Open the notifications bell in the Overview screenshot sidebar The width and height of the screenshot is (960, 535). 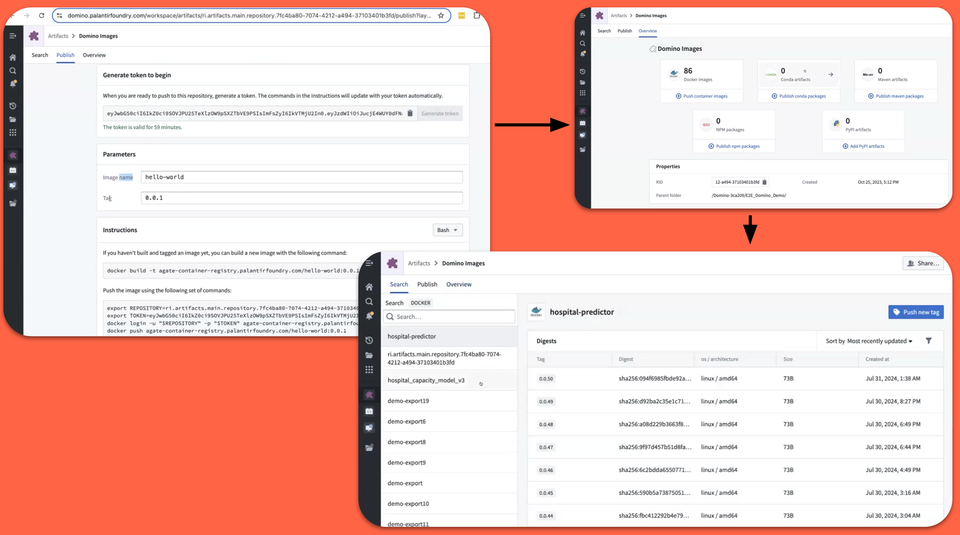coord(582,54)
